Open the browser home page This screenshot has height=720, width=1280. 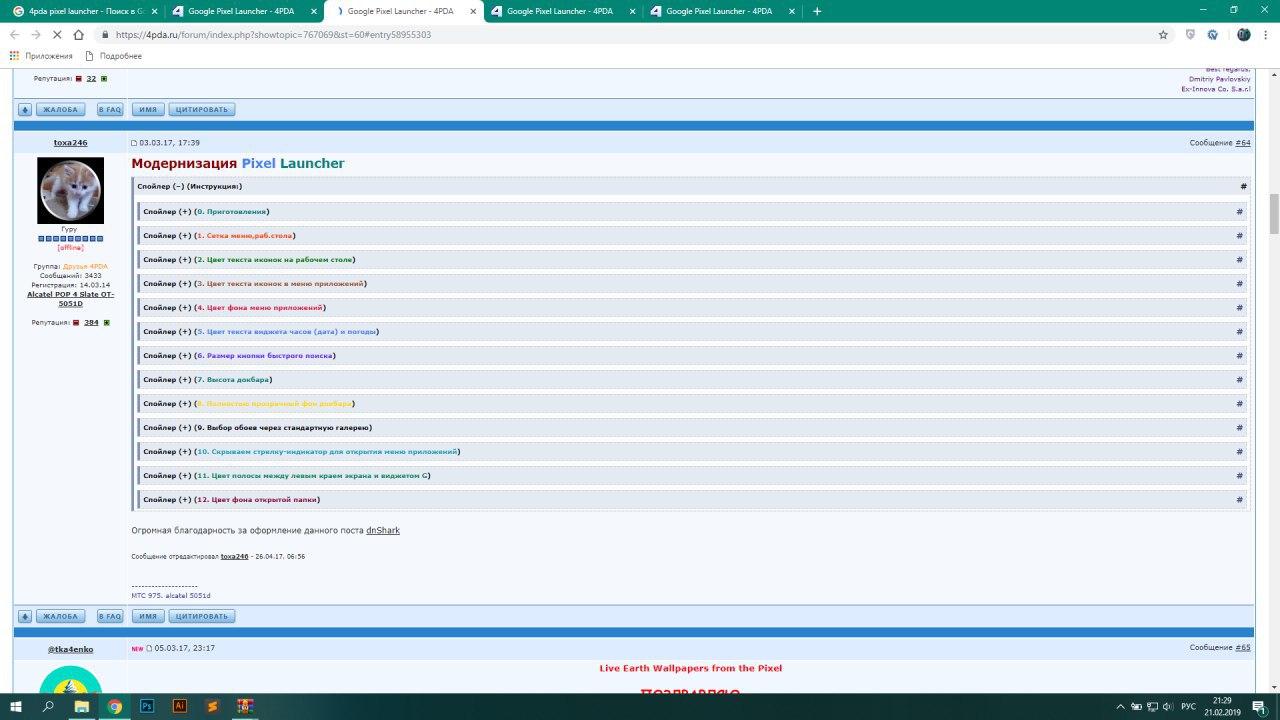pos(80,34)
